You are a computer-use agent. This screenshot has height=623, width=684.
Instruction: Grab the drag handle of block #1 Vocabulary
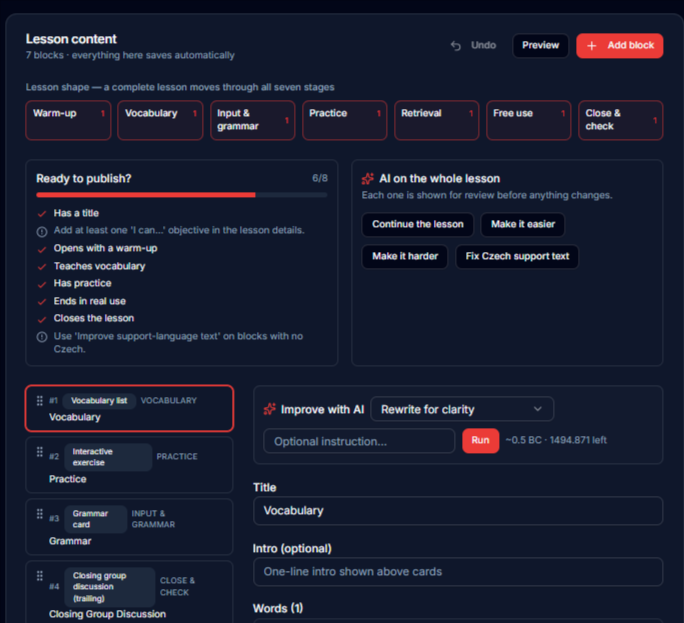coord(40,400)
